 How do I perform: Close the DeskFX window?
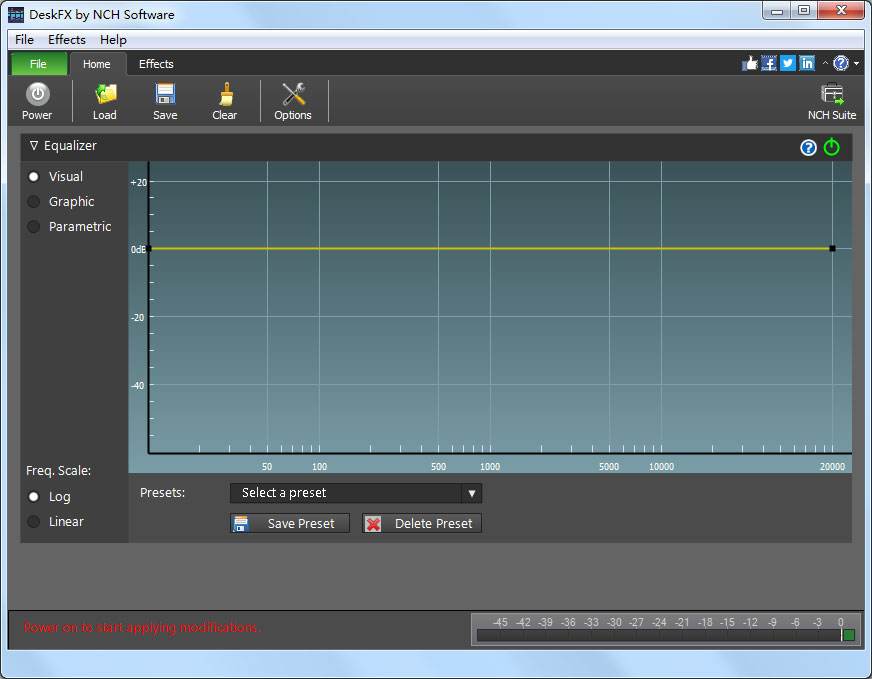pyautogui.click(x=841, y=11)
